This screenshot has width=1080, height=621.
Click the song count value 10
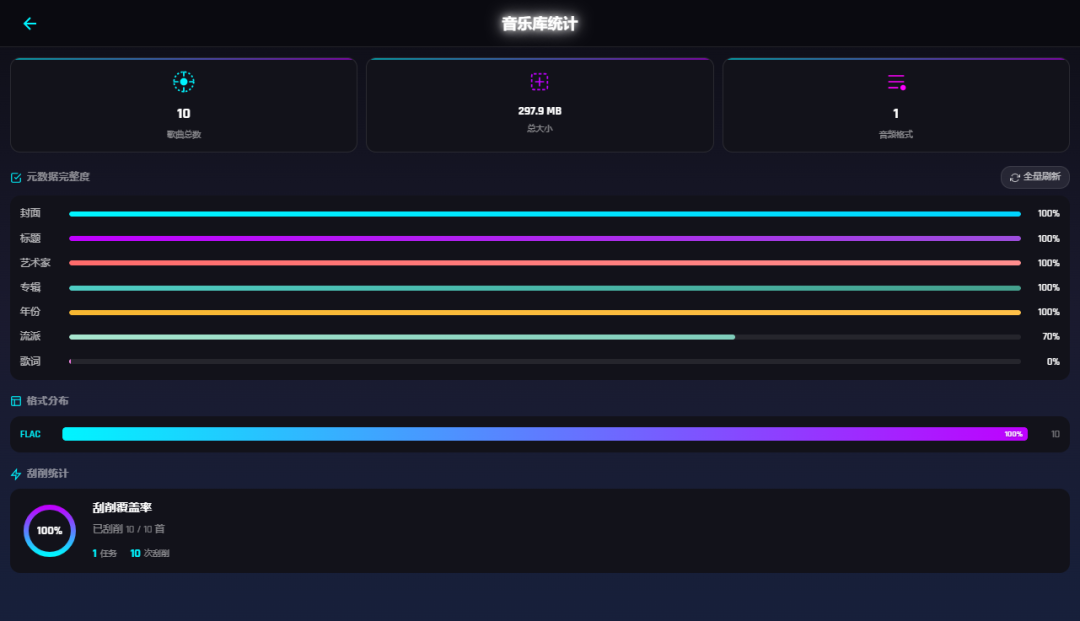coord(183,114)
